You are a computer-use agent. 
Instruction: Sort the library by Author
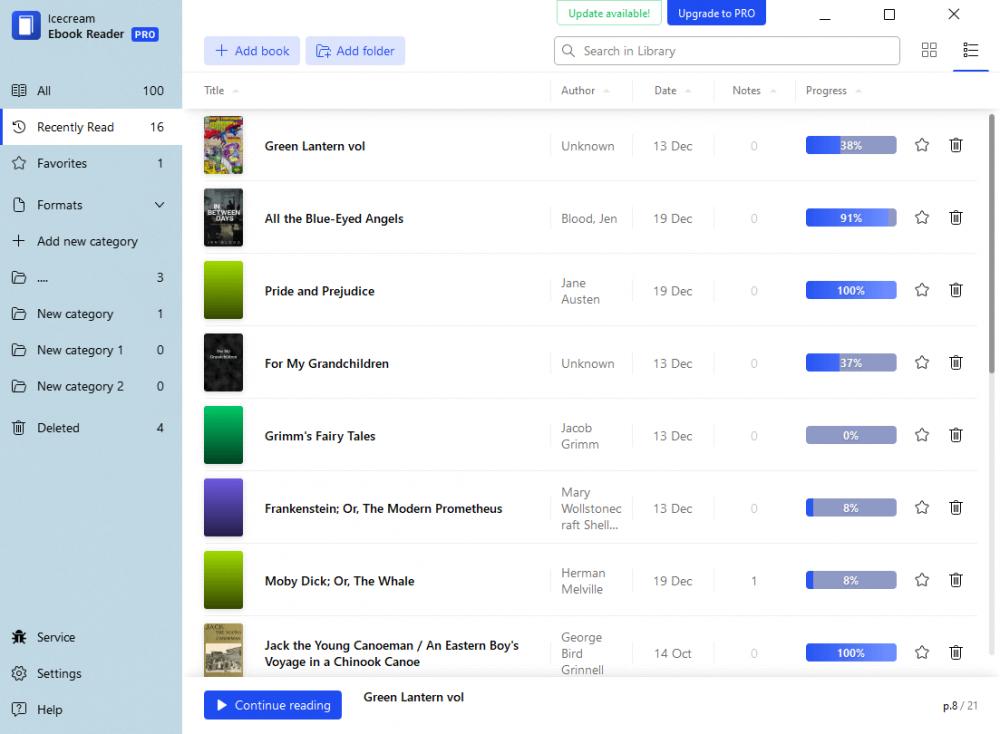pos(580,90)
